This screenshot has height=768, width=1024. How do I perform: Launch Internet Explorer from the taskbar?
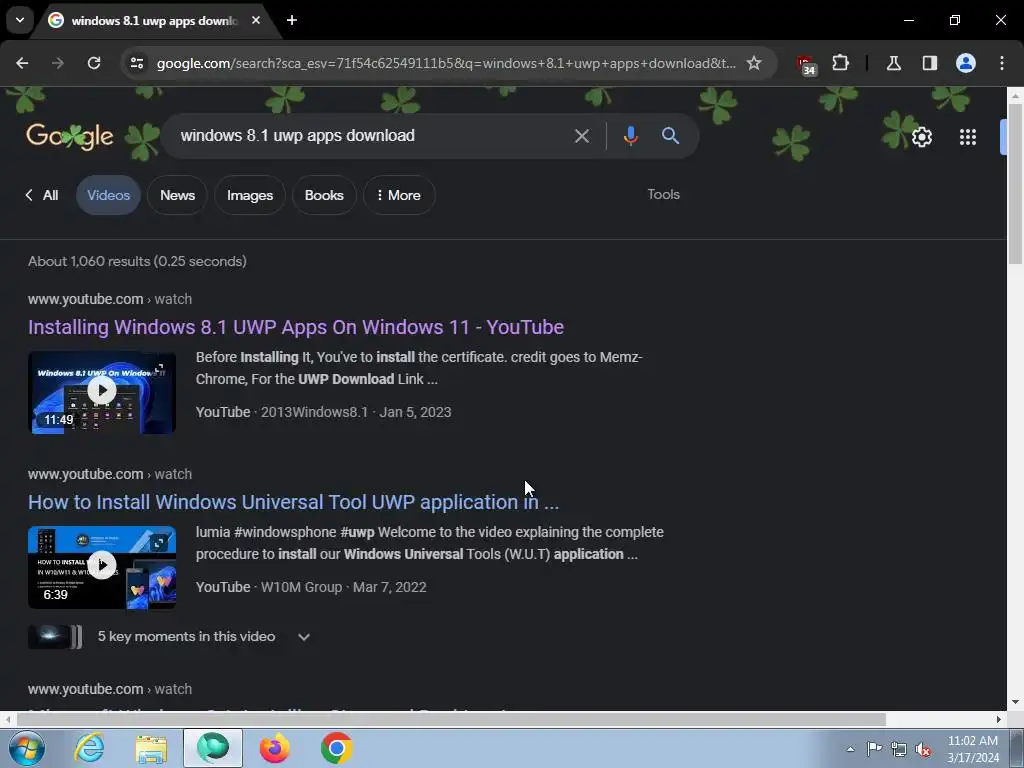[89, 748]
